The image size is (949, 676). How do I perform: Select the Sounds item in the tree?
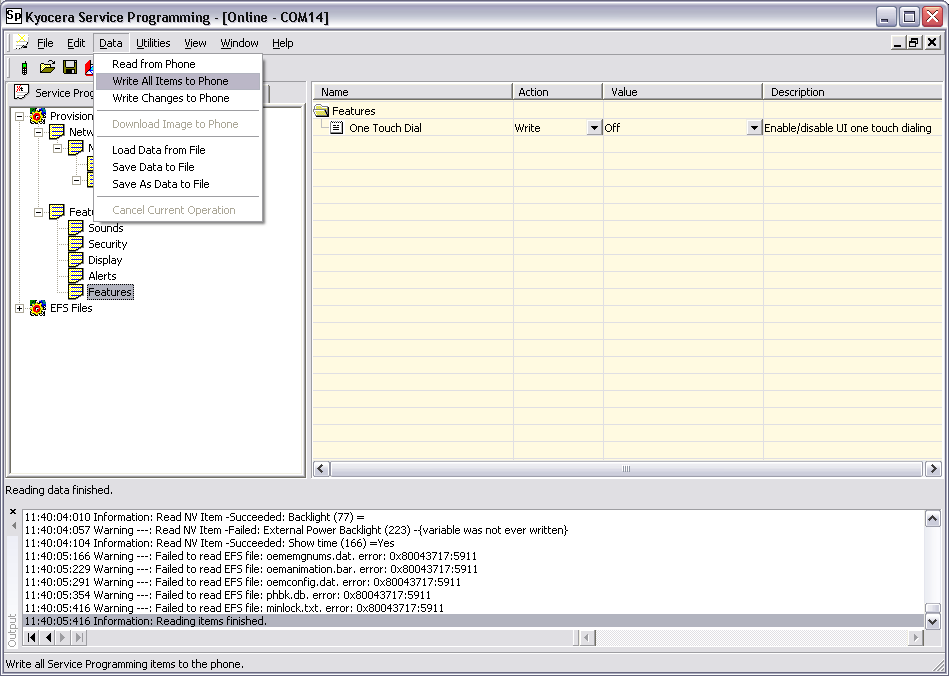click(x=105, y=228)
